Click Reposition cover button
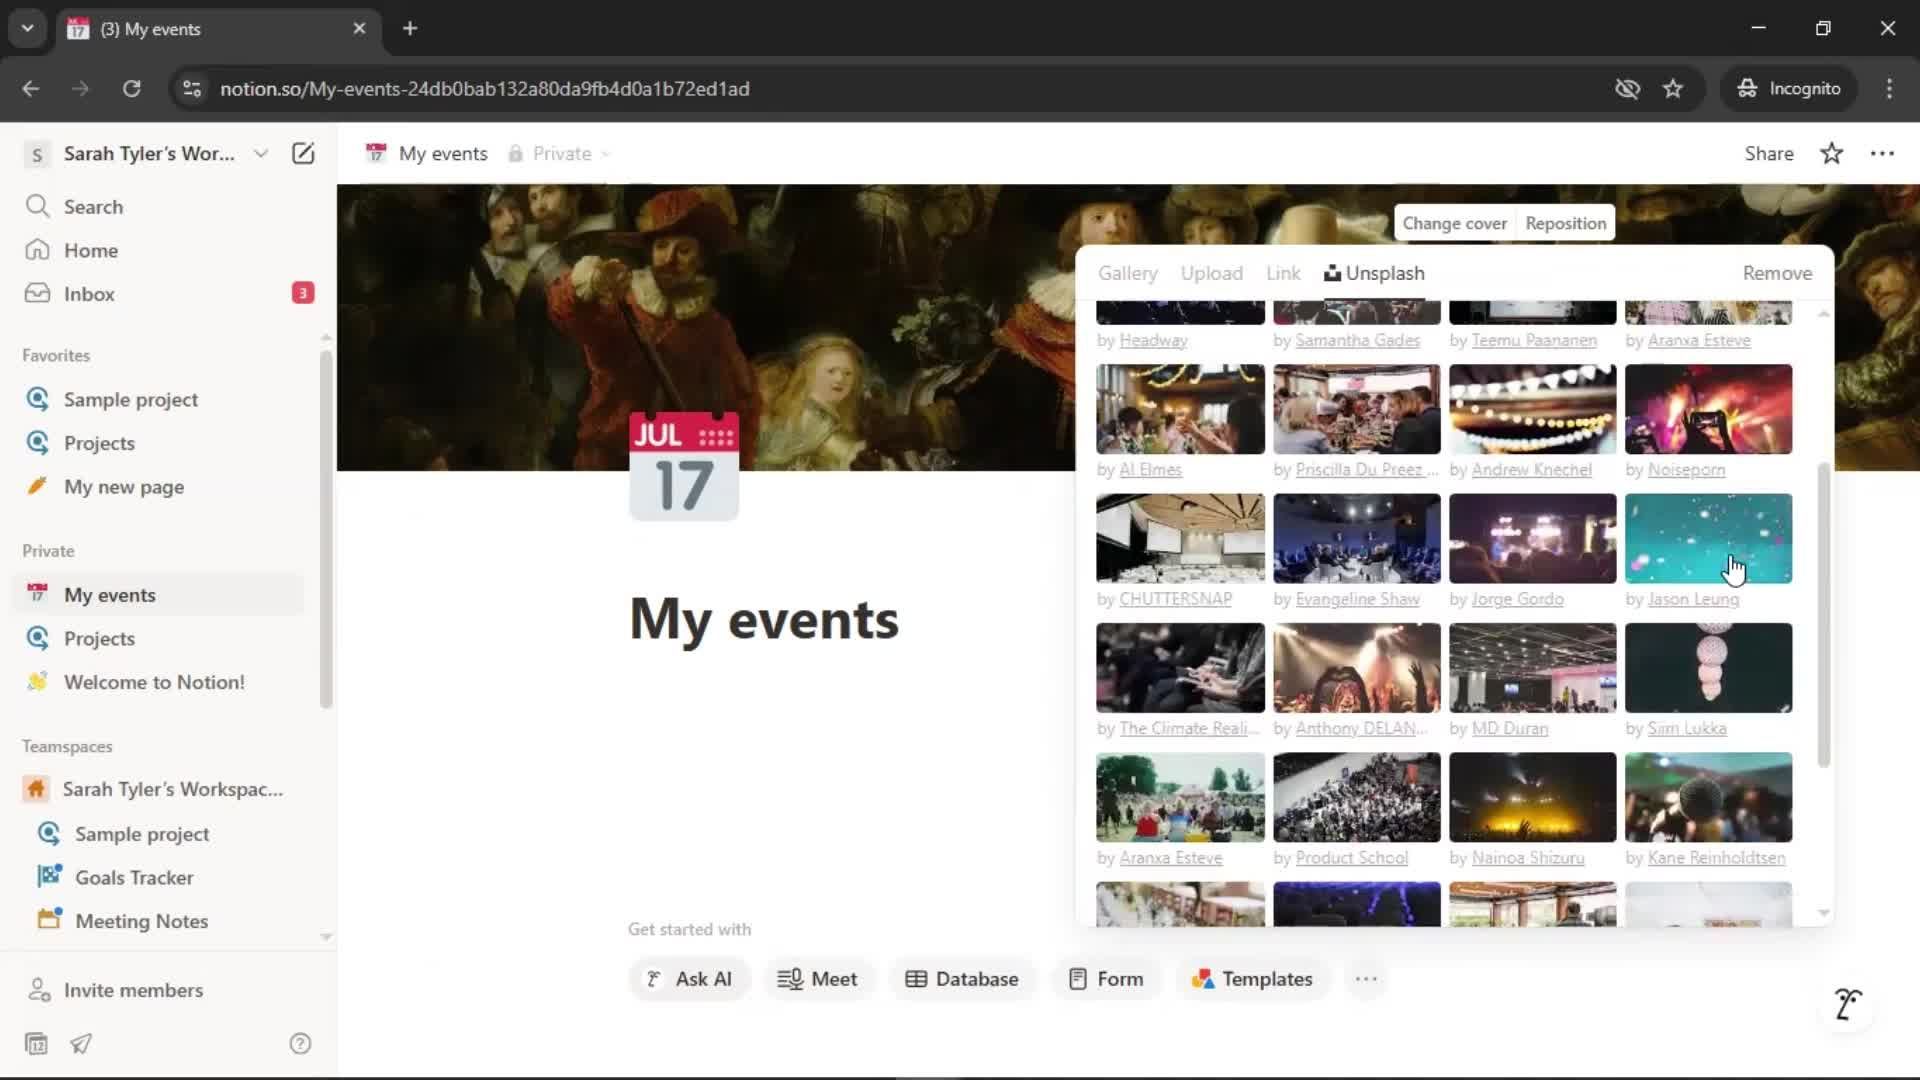 coord(1566,223)
